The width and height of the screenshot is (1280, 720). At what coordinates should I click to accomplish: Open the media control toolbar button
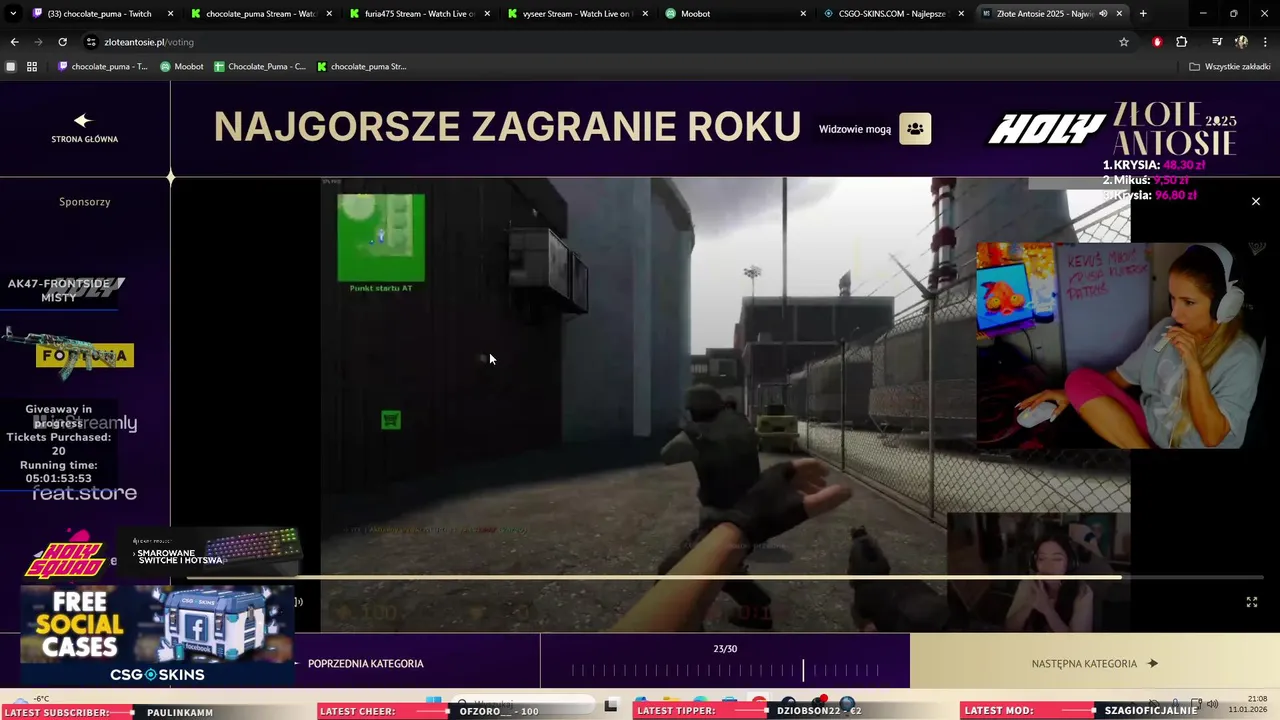[1217, 42]
